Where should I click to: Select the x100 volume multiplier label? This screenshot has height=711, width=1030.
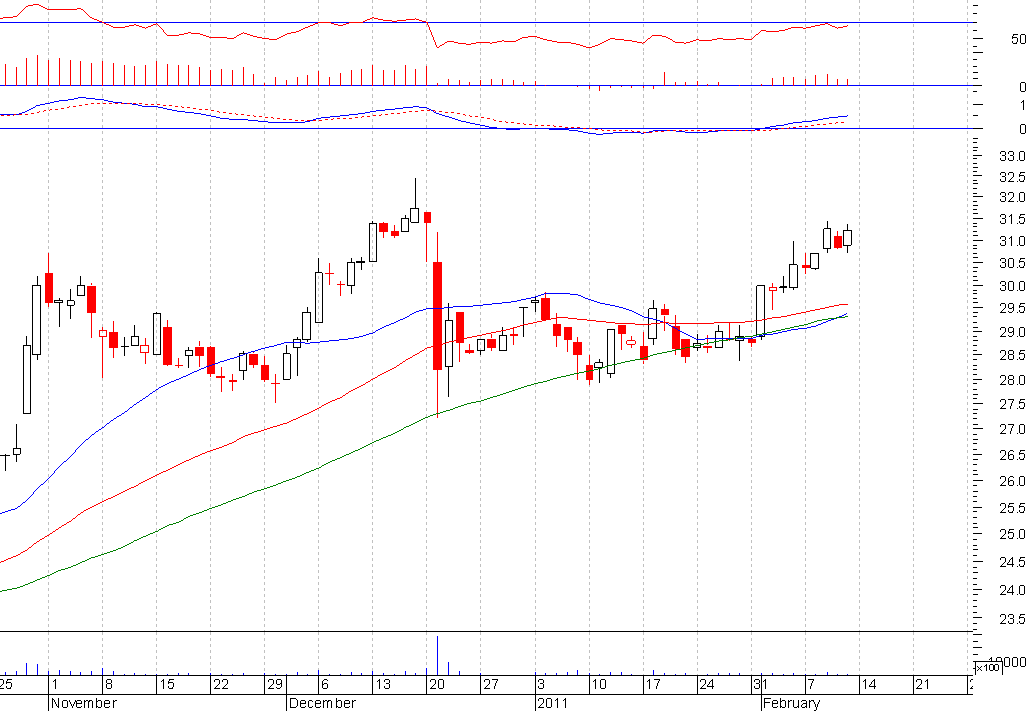(x=987, y=668)
